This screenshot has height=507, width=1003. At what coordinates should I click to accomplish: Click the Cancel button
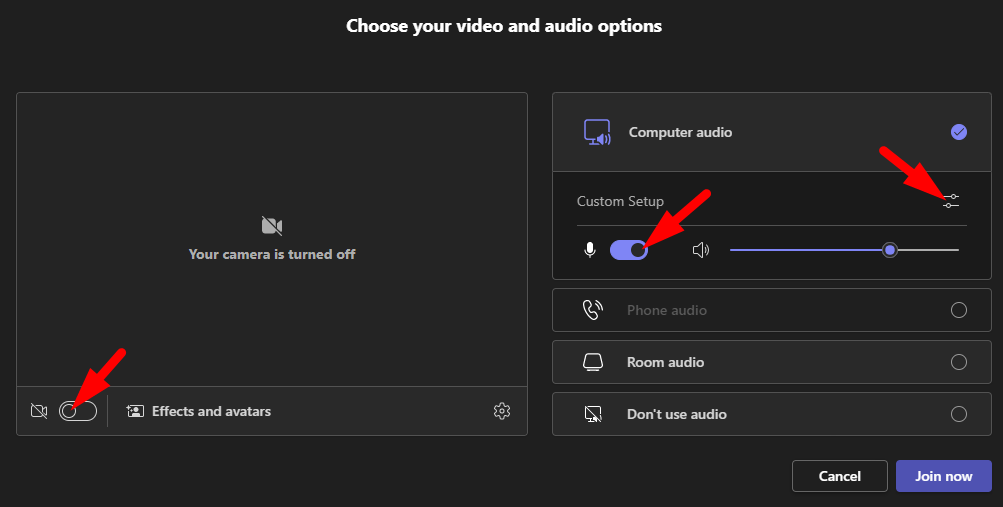click(839, 476)
